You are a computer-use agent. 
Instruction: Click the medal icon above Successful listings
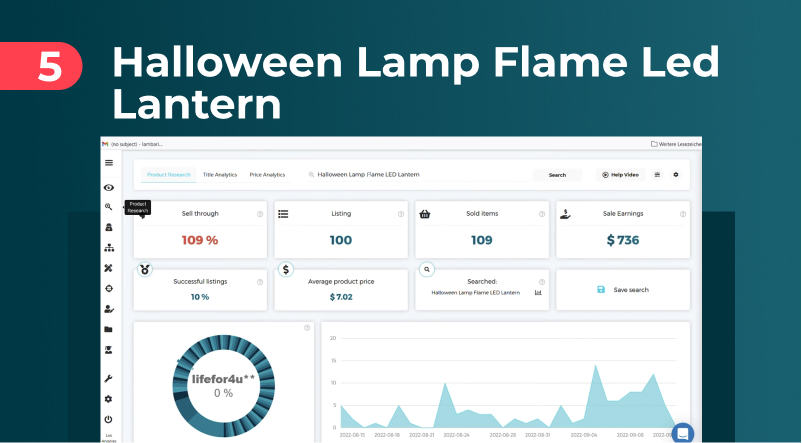tap(145, 269)
